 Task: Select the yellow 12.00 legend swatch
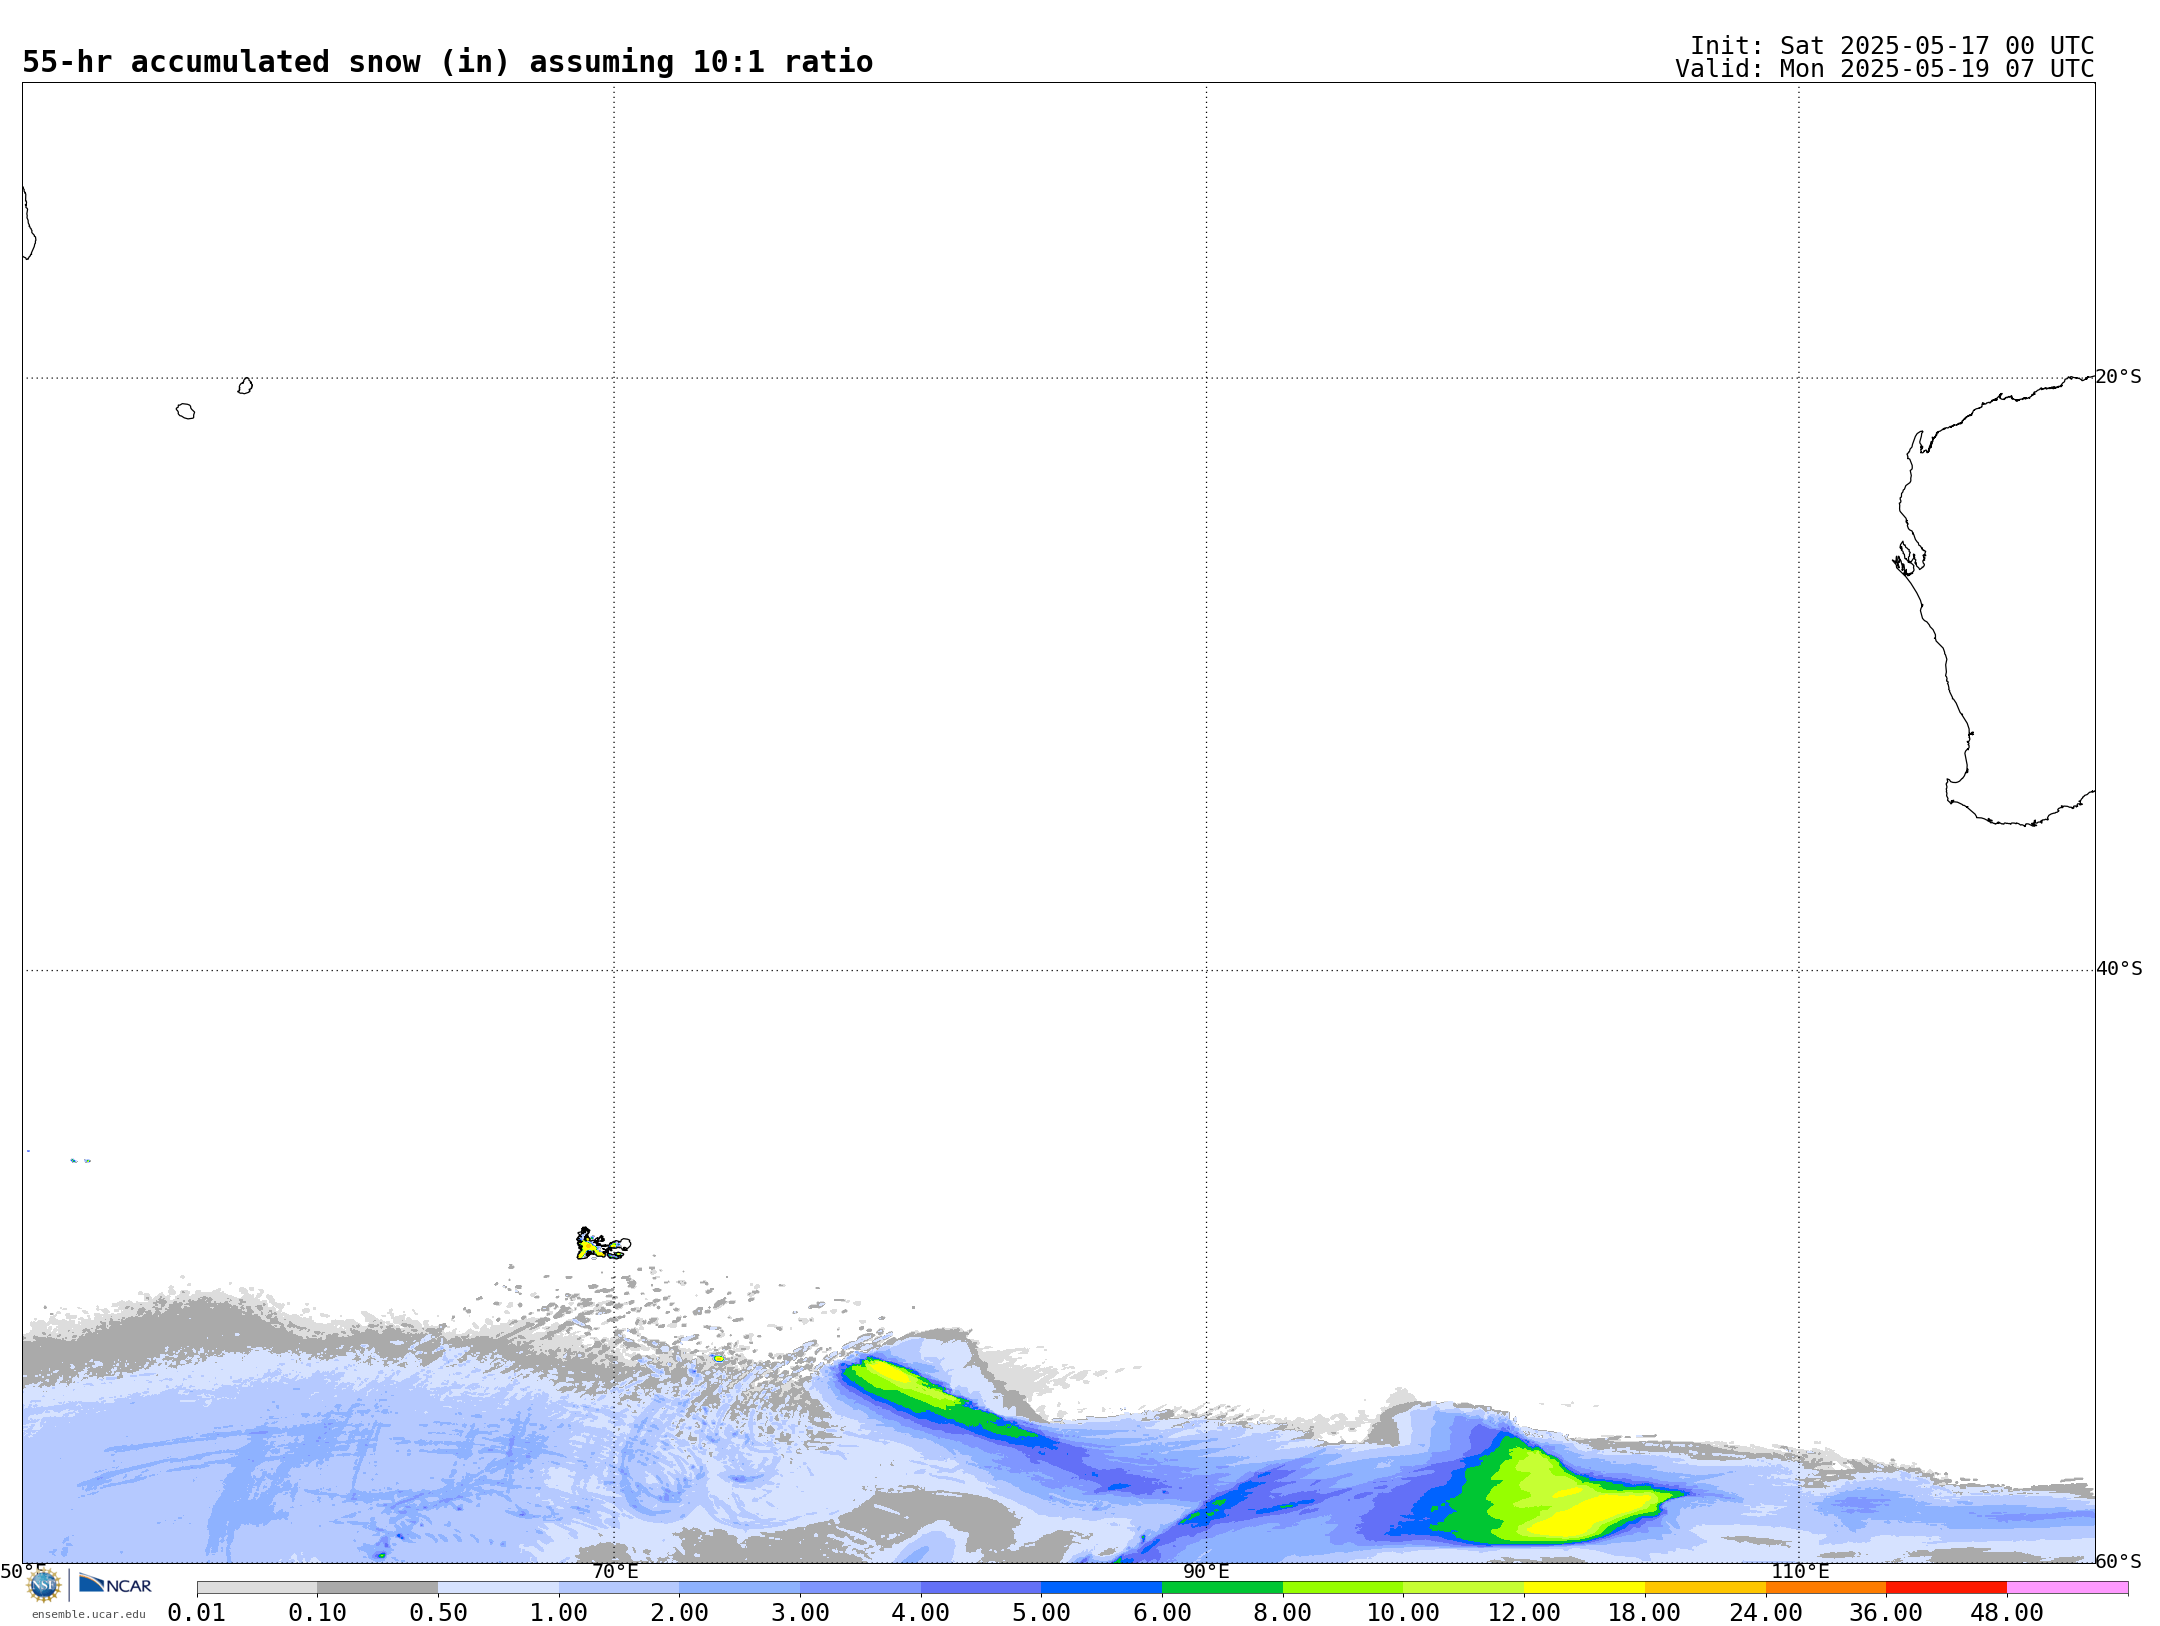(1584, 1588)
